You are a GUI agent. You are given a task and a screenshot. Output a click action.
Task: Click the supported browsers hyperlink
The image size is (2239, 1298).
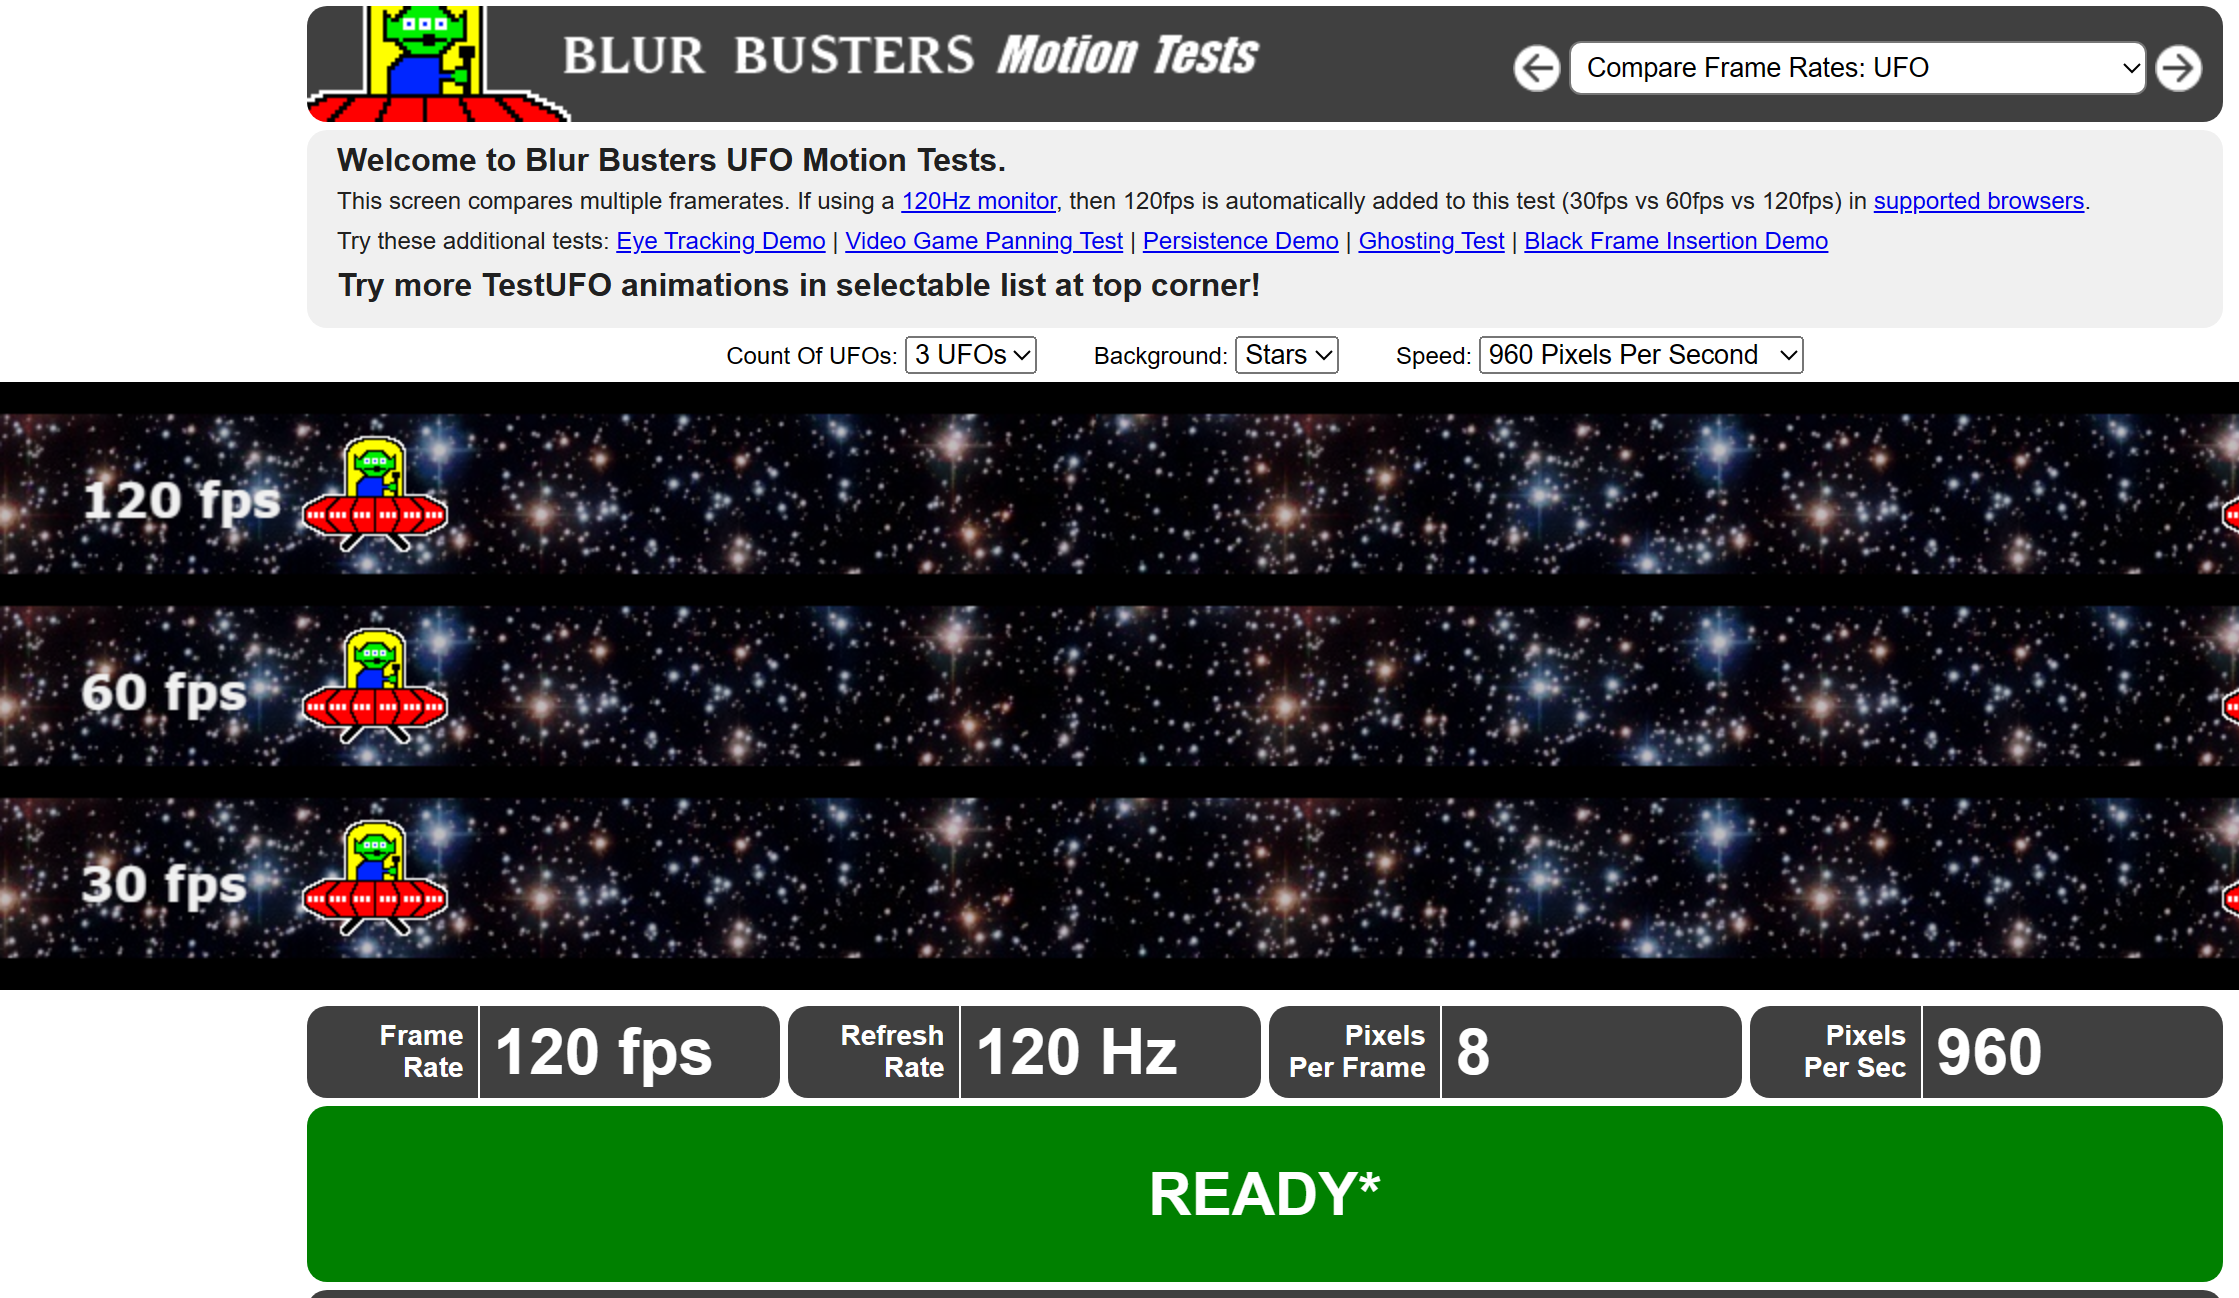tap(1979, 201)
